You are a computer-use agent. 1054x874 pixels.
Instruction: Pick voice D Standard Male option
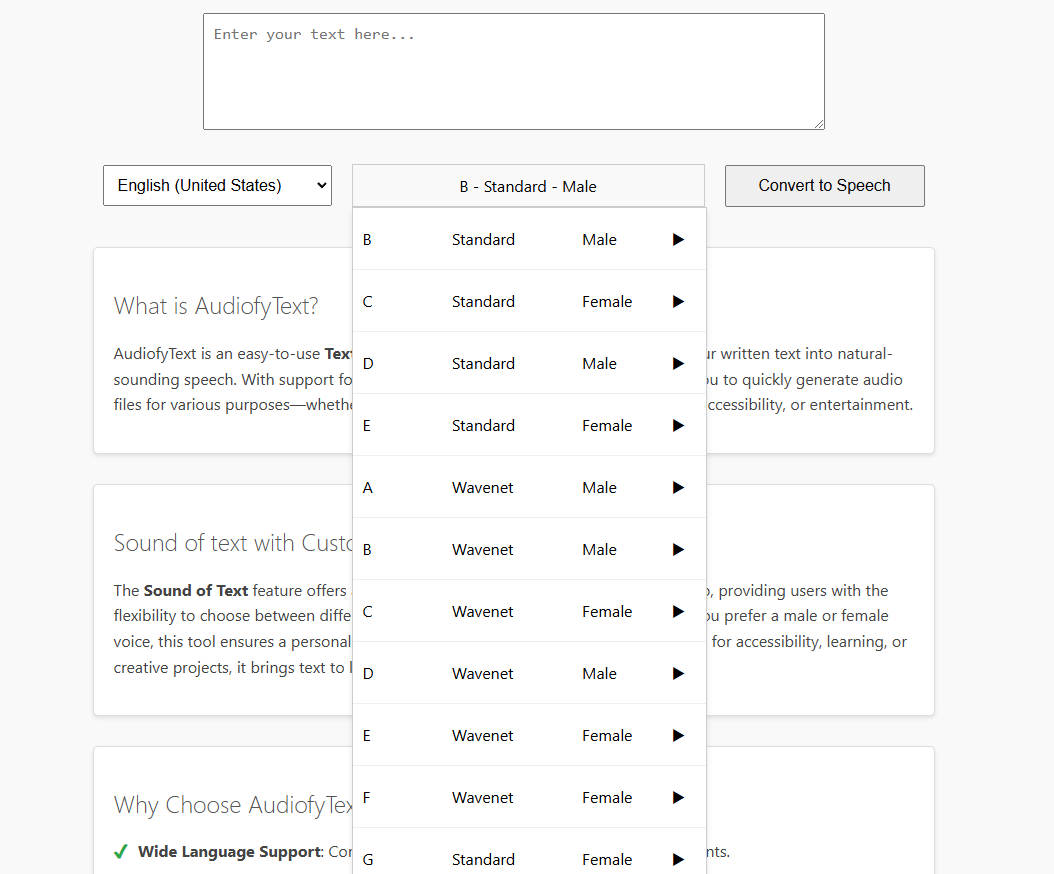click(529, 363)
